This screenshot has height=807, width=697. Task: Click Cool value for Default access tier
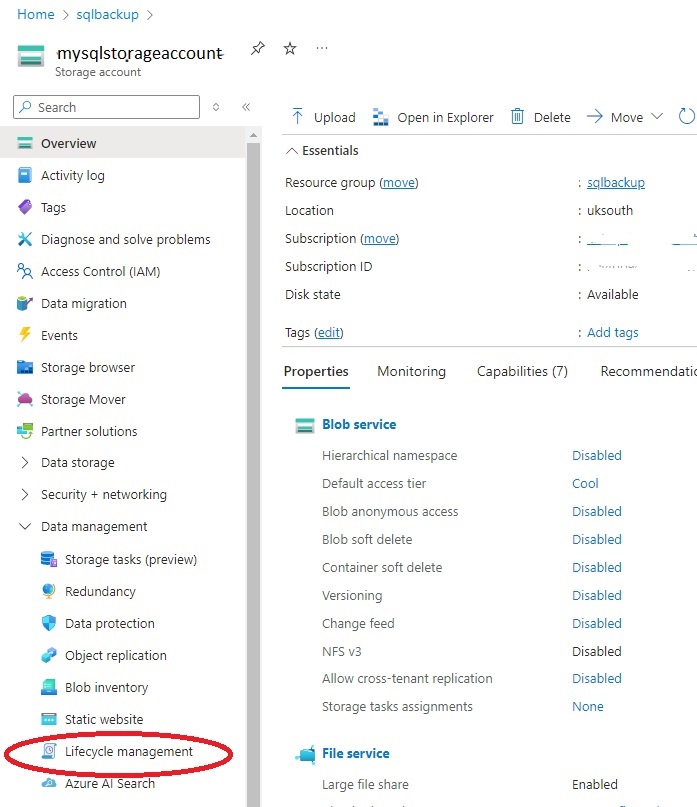pos(585,483)
